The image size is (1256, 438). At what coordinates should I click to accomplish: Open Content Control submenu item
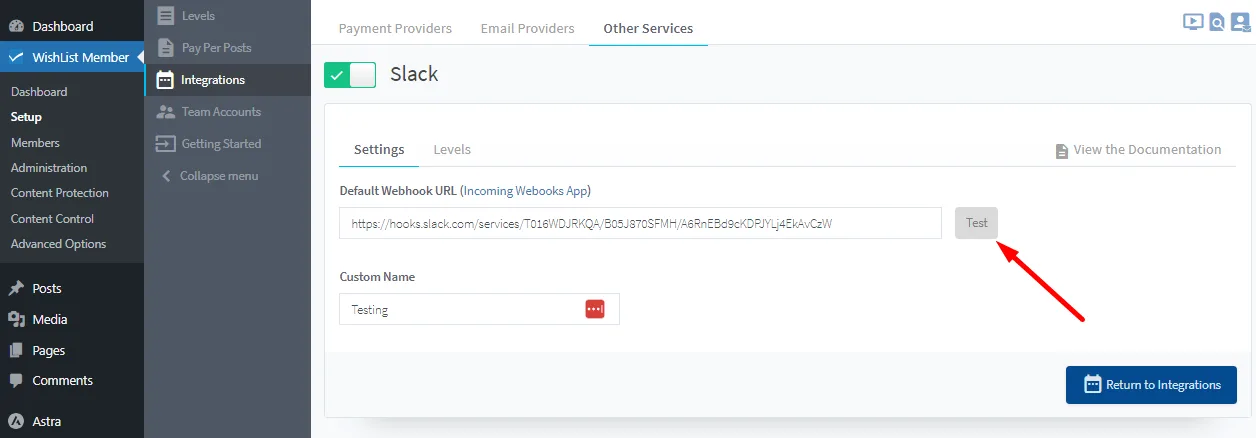pyautogui.click(x=52, y=218)
